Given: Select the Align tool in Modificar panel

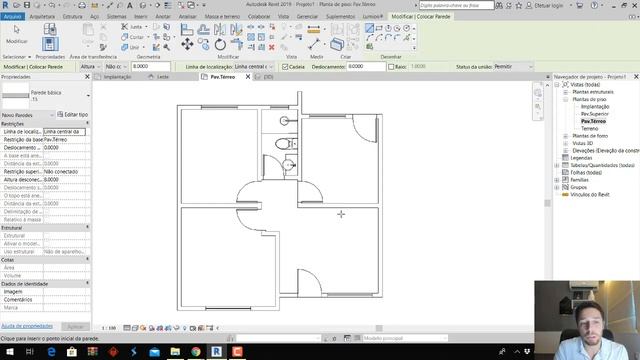Looking at the screenshot, I should 187,29.
